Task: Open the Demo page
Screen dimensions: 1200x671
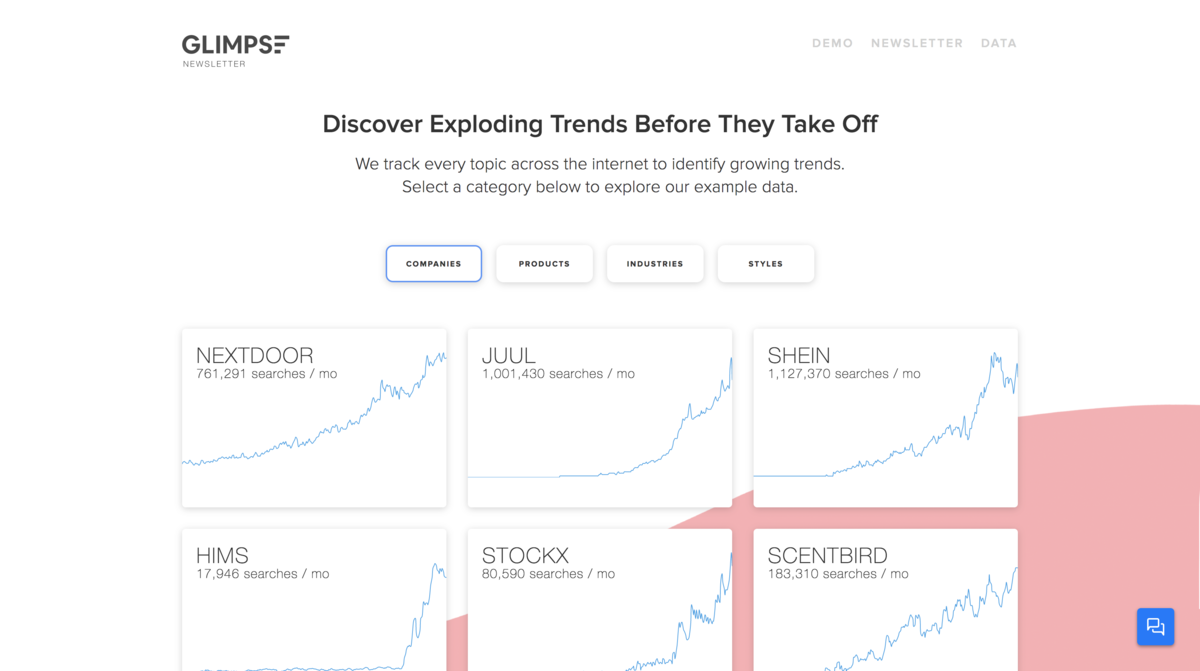Action: point(832,43)
